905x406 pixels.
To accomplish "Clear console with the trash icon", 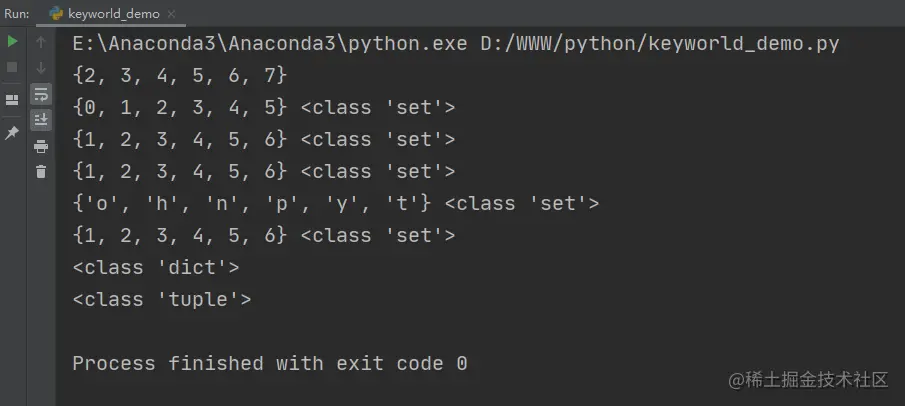I will point(41,172).
